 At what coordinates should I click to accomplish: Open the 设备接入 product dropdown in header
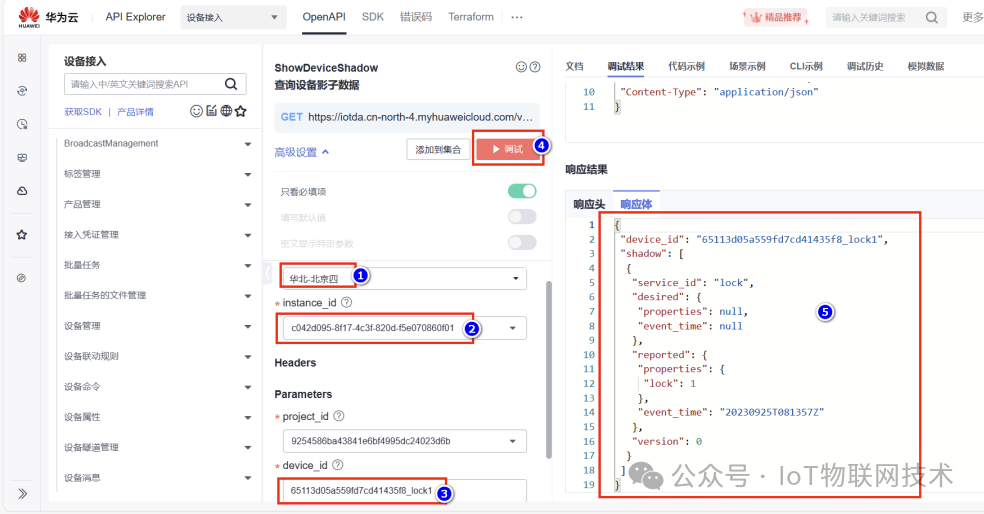233,18
